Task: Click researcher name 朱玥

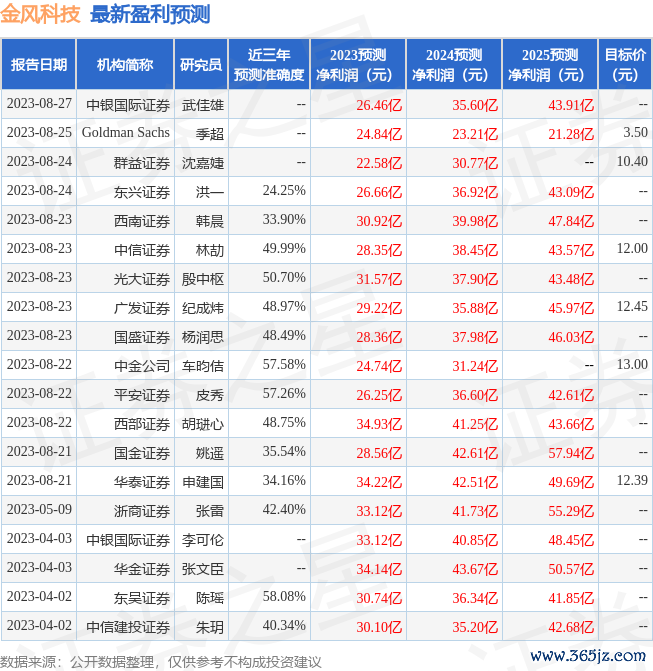Action: pos(210,627)
